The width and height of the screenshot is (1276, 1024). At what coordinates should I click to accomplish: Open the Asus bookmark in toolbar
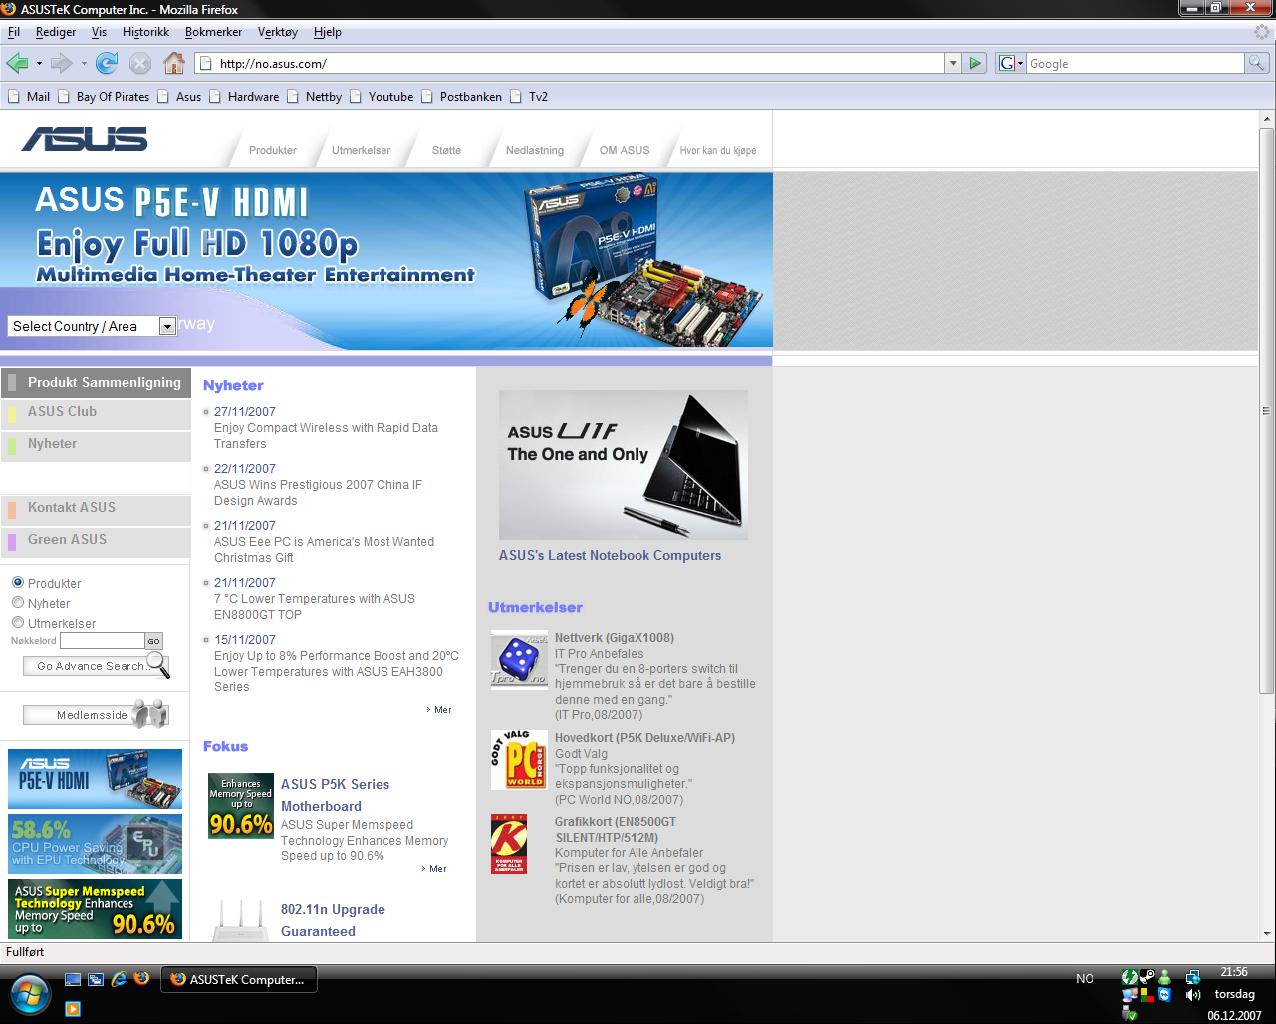pyautogui.click(x=179, y=97)
